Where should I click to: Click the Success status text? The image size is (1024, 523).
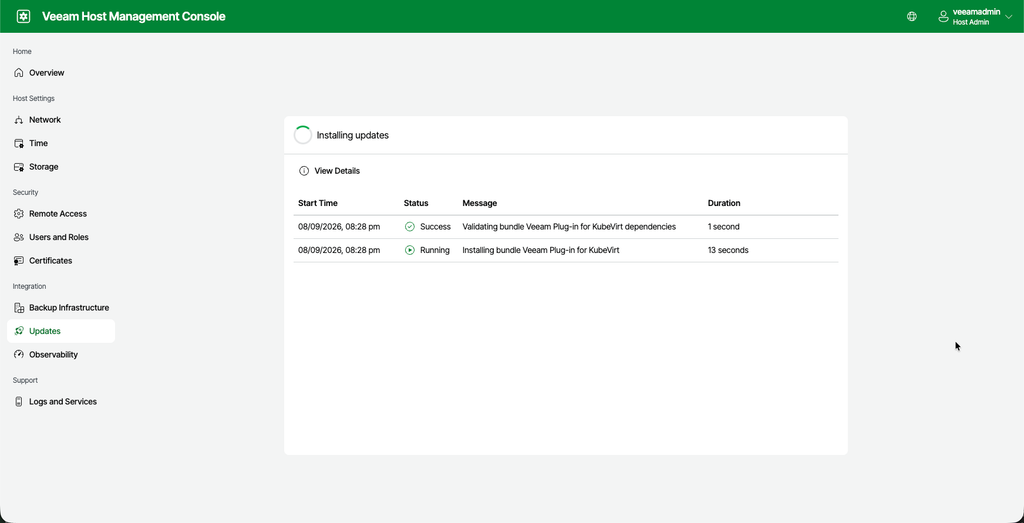[436, 227]
